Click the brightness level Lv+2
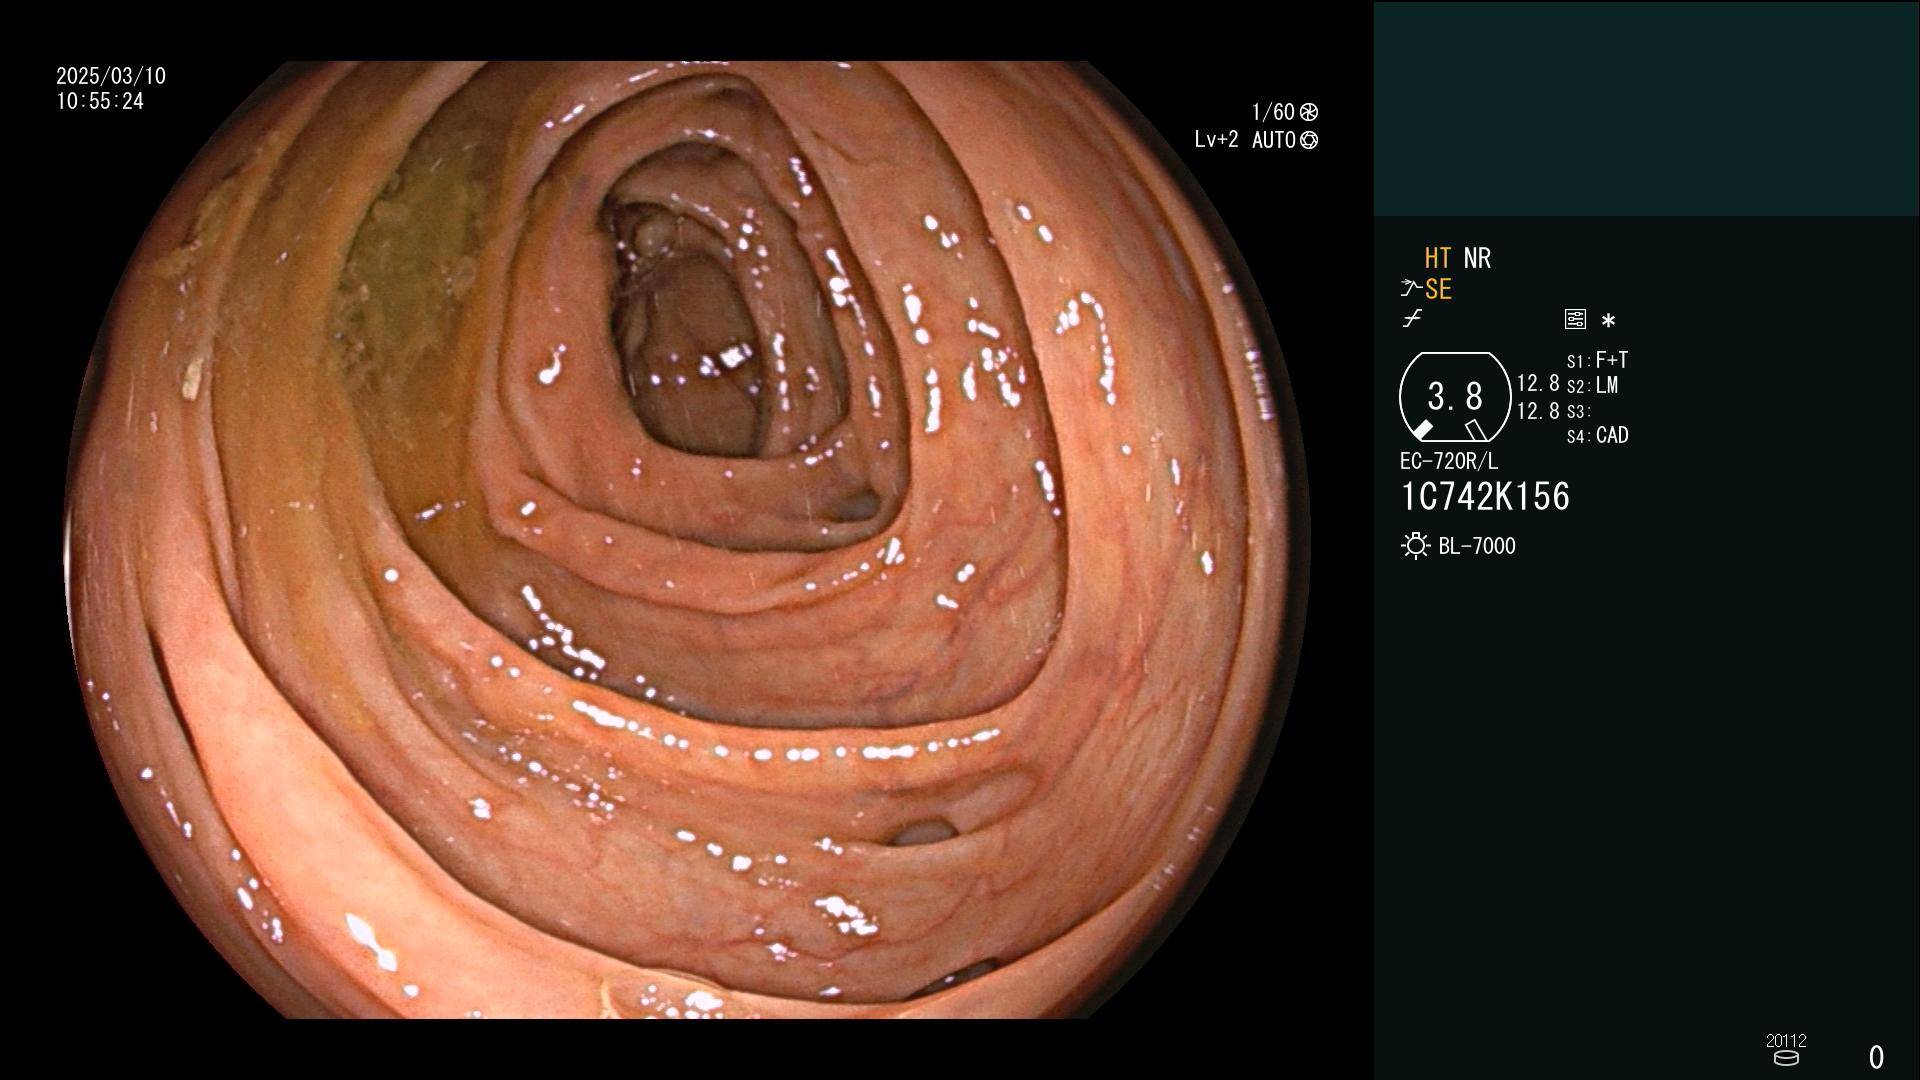This screenshot has height=1080, width=1920. [x=1216, y=140]
